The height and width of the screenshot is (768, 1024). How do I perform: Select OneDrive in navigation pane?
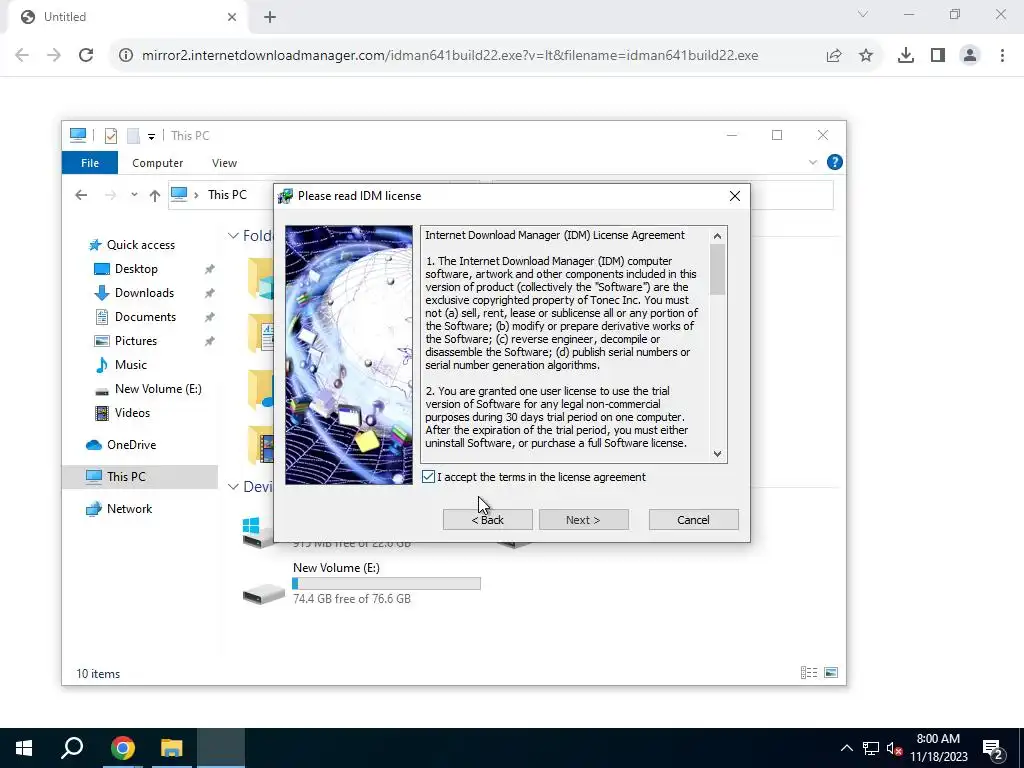[x=131, y=445]
